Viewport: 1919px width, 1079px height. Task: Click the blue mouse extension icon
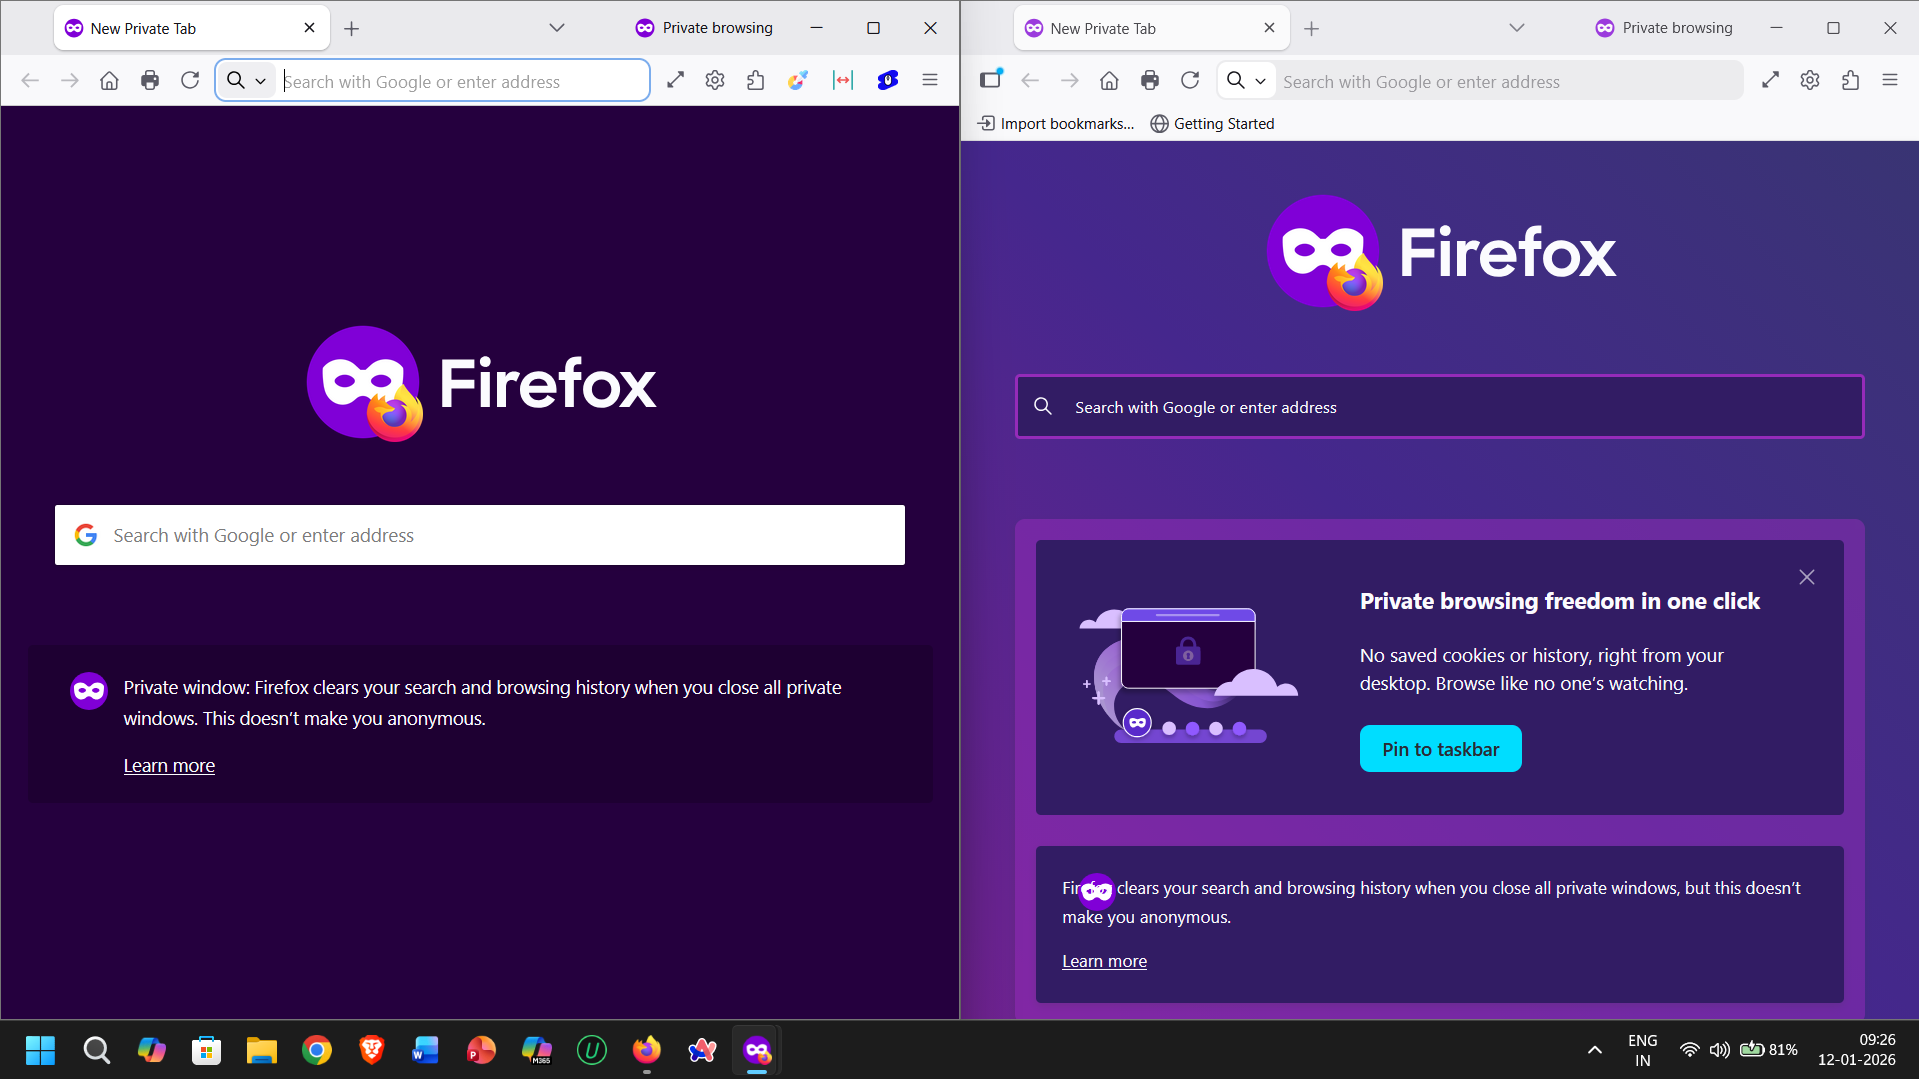888,81
